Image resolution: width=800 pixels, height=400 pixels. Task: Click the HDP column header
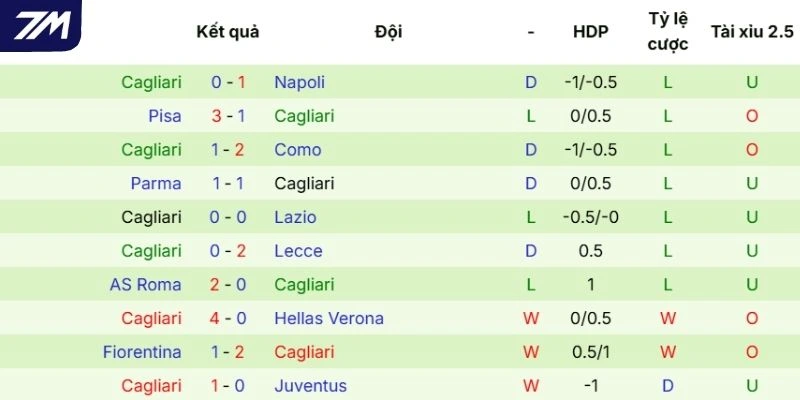click(590, 32)
